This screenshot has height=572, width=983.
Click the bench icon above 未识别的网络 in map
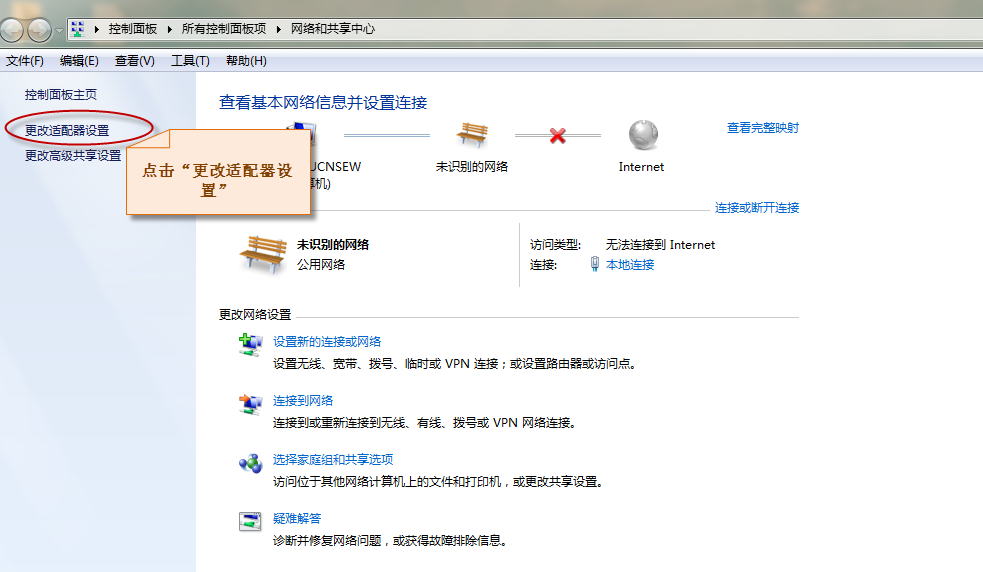(x=471, y=135)
